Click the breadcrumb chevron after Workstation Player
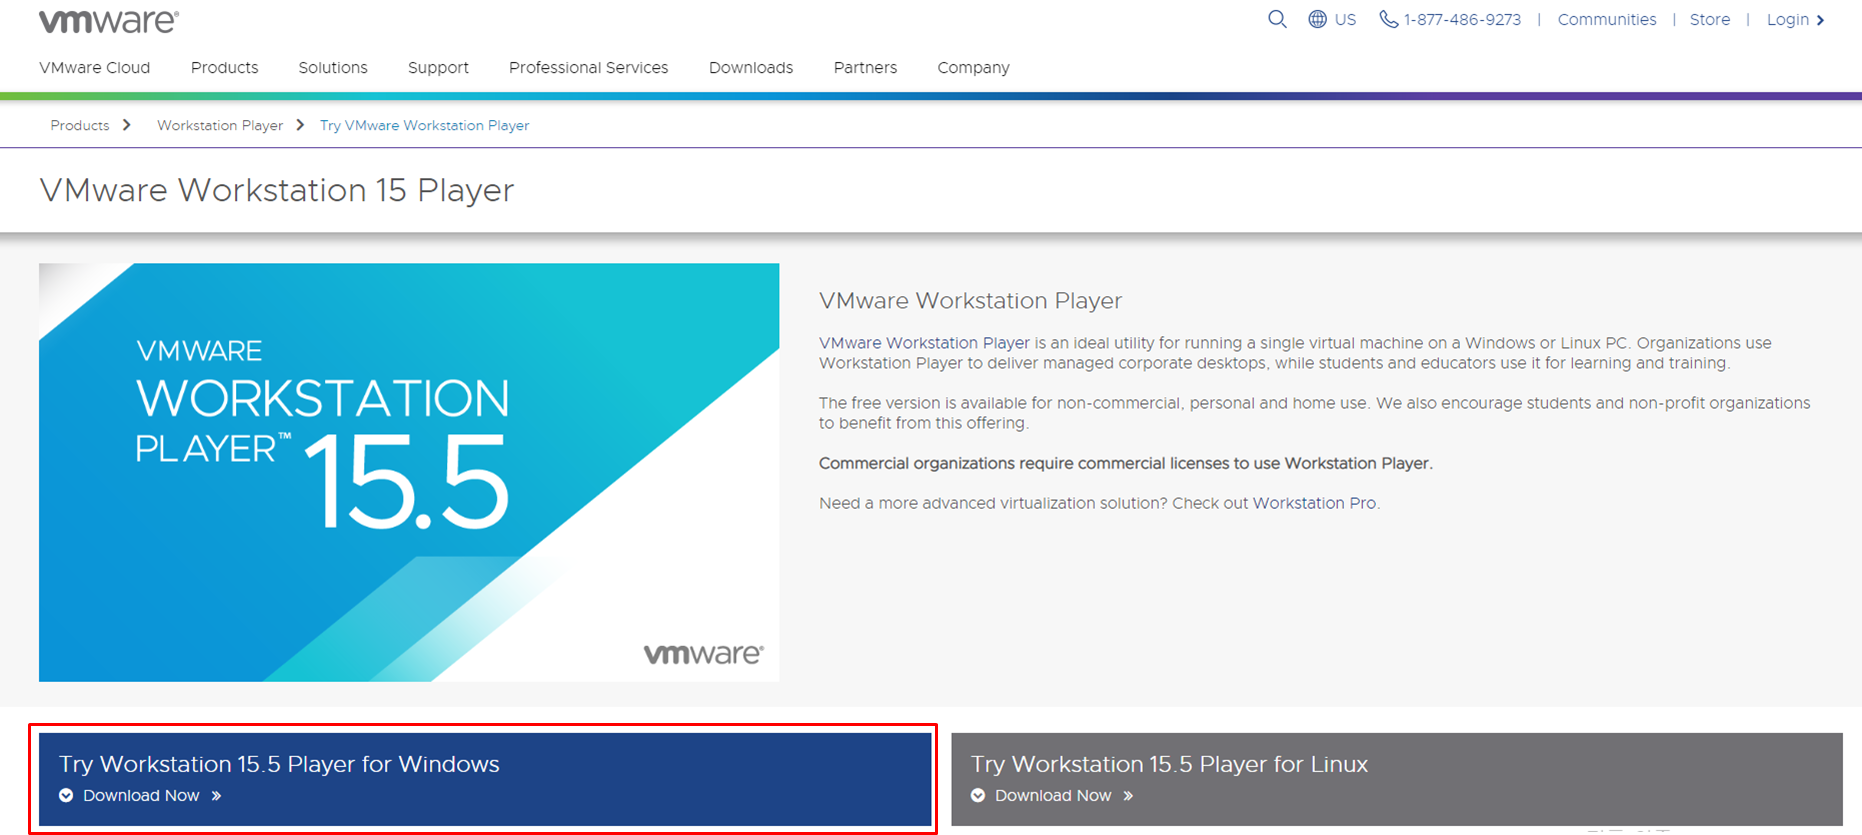Image resolution: width=1862 pixels, height=835 pixels. pos(300,125)
